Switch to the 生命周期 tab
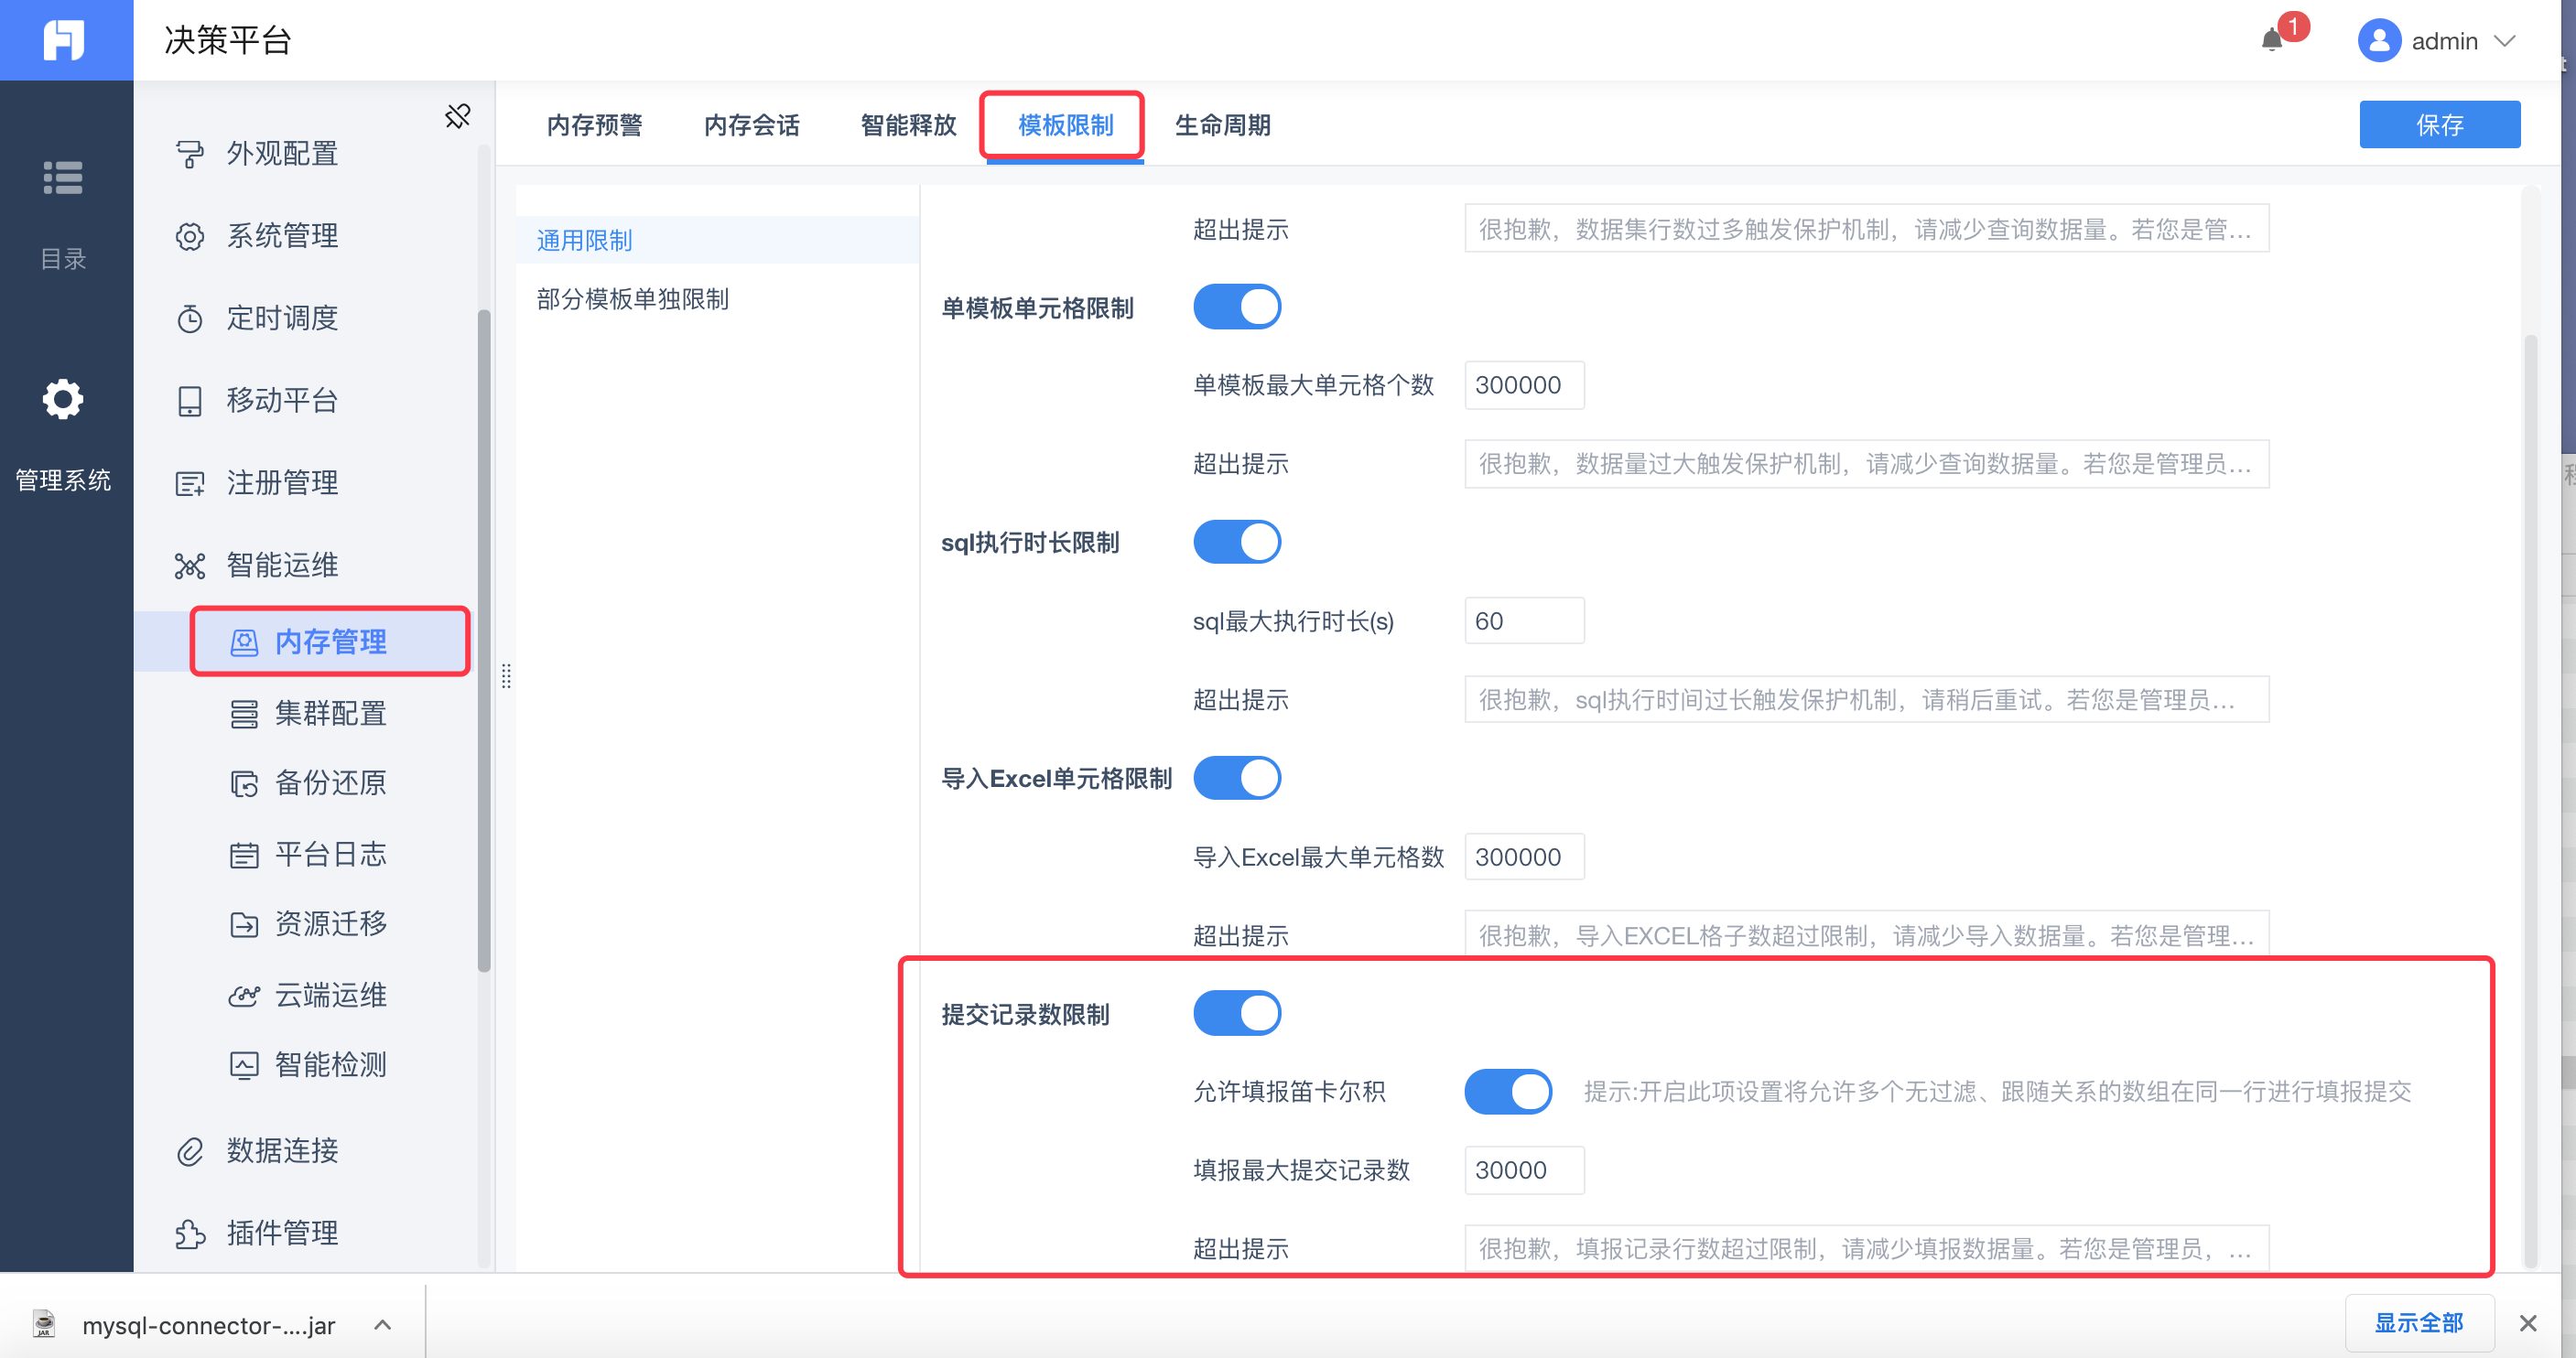2576x1358 pixels. click(1222, 125)
